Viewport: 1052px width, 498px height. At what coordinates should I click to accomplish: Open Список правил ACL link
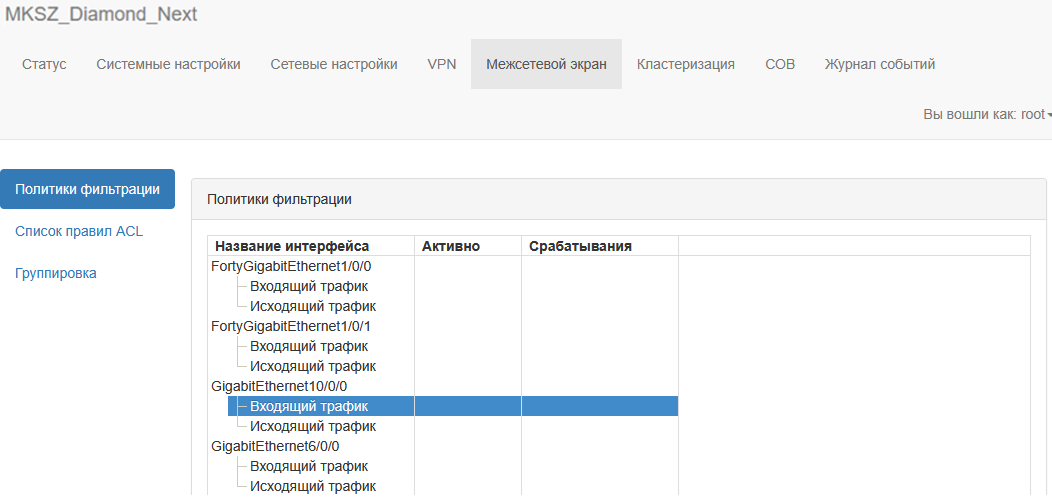click(79, 231)
